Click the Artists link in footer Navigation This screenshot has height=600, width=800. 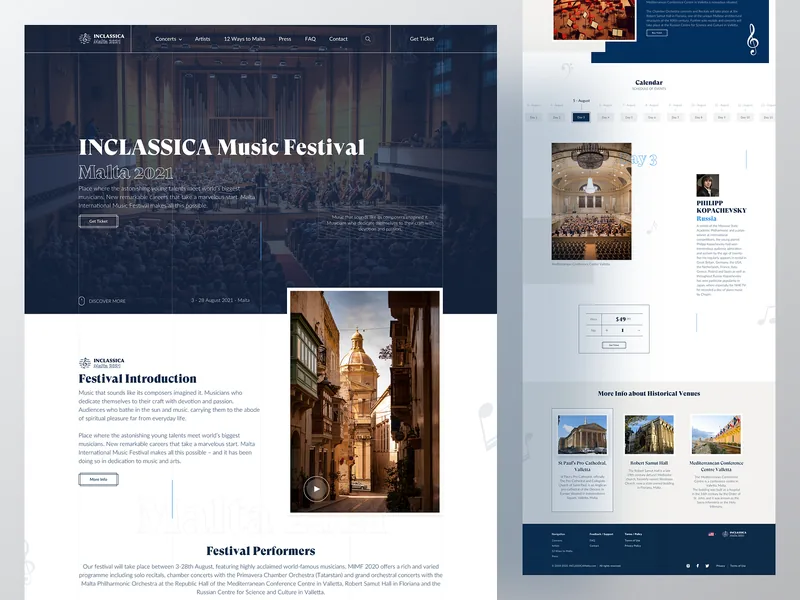coord(555,546)
